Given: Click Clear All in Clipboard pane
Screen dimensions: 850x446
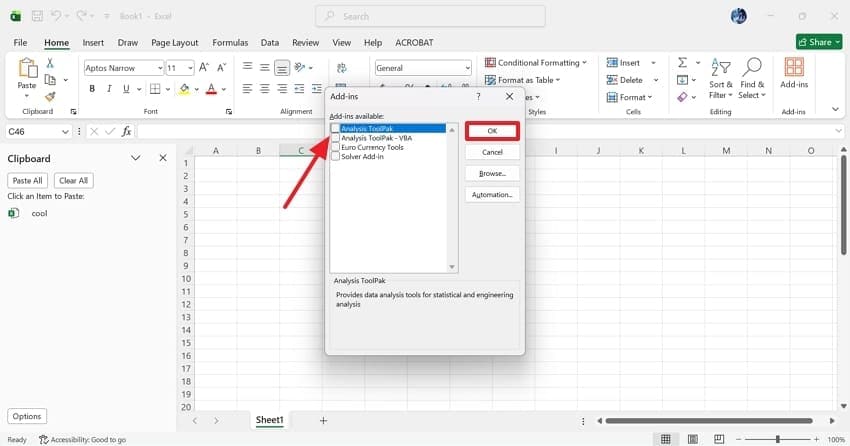Looking at the screenshot, I should (x=74, y=180).
